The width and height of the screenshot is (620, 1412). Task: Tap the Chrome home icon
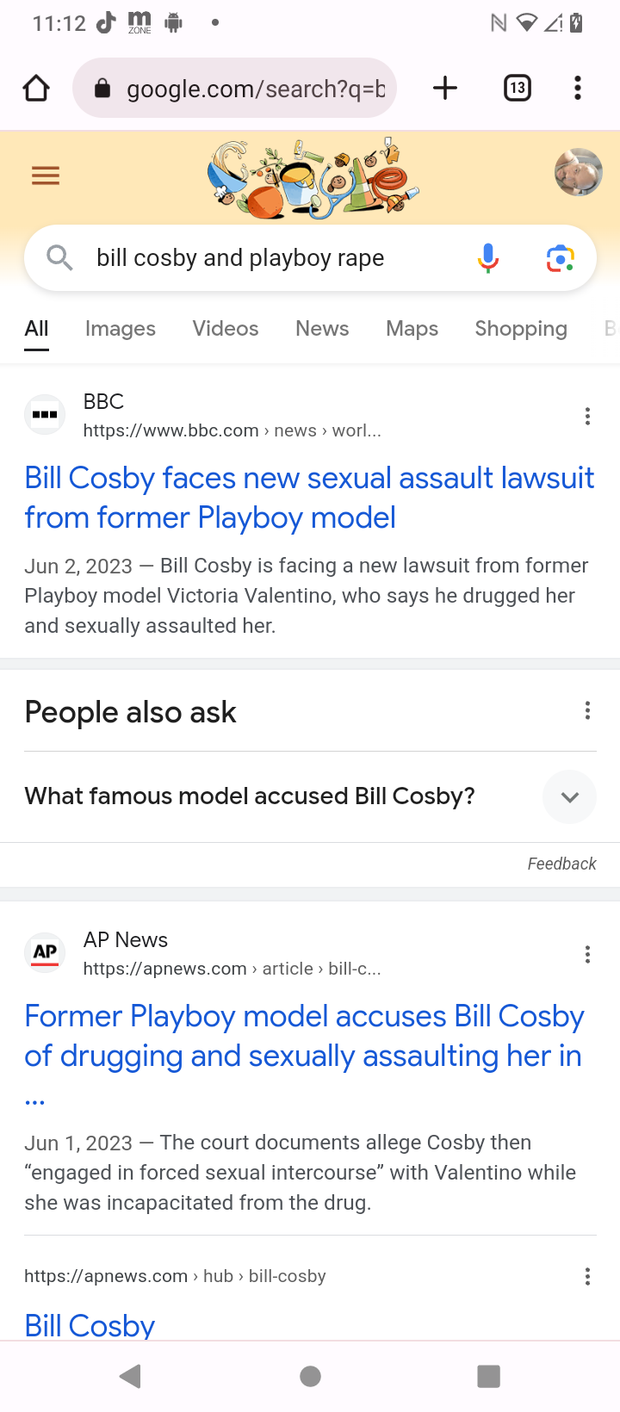tap(36, 89)
